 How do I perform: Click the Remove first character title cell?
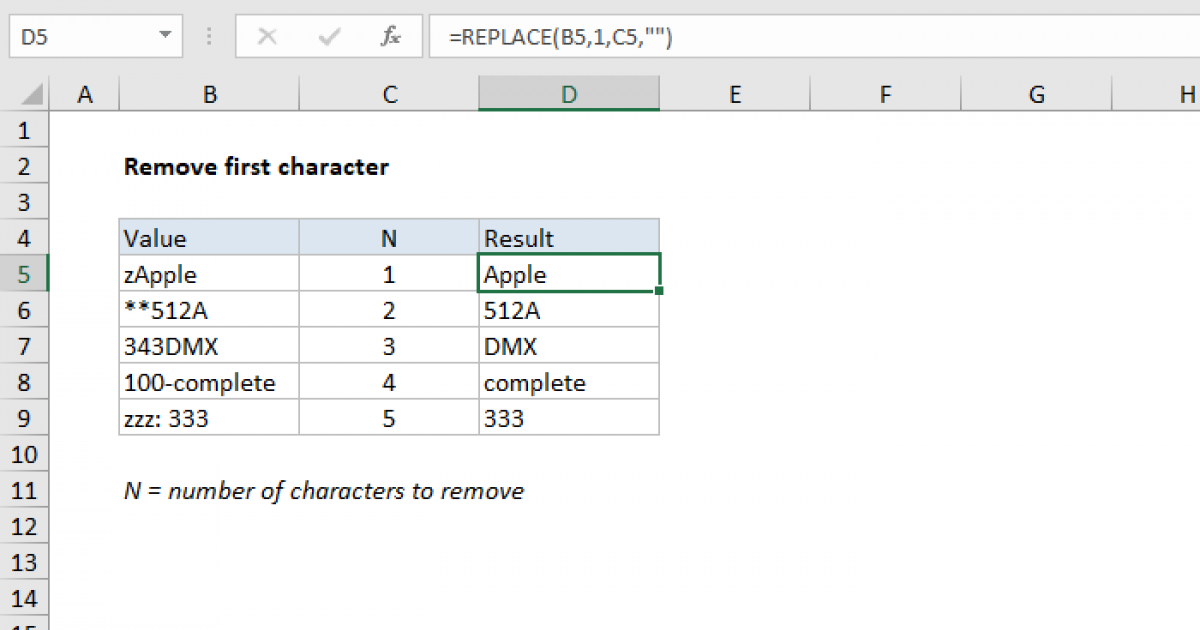click(256, 167)
